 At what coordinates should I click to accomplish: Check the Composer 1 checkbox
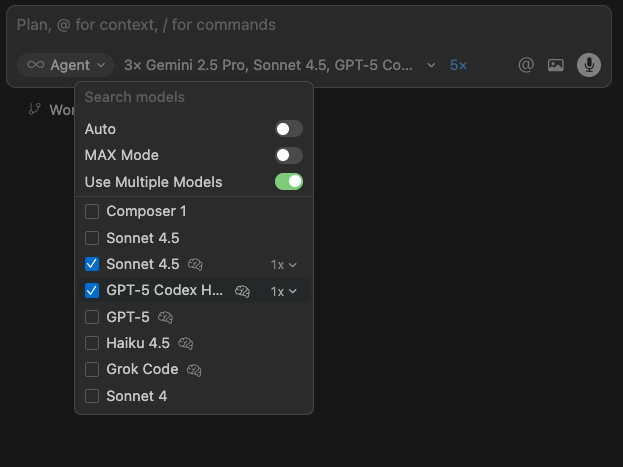(x=92, y=211)
